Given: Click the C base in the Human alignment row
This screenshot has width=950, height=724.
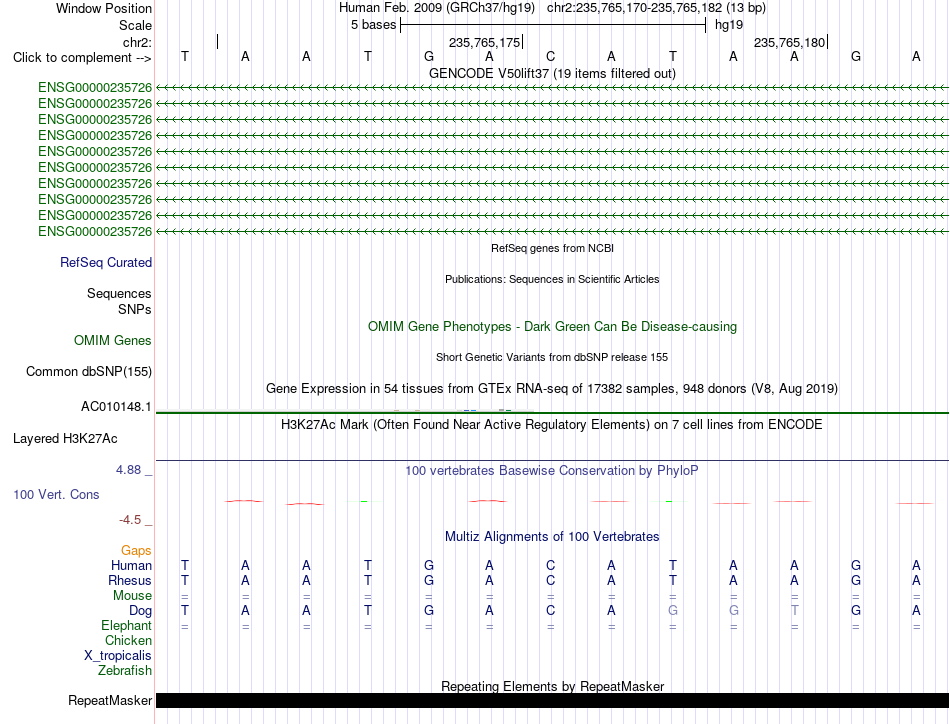Looking at the screenshot, I should pos(550,565).
